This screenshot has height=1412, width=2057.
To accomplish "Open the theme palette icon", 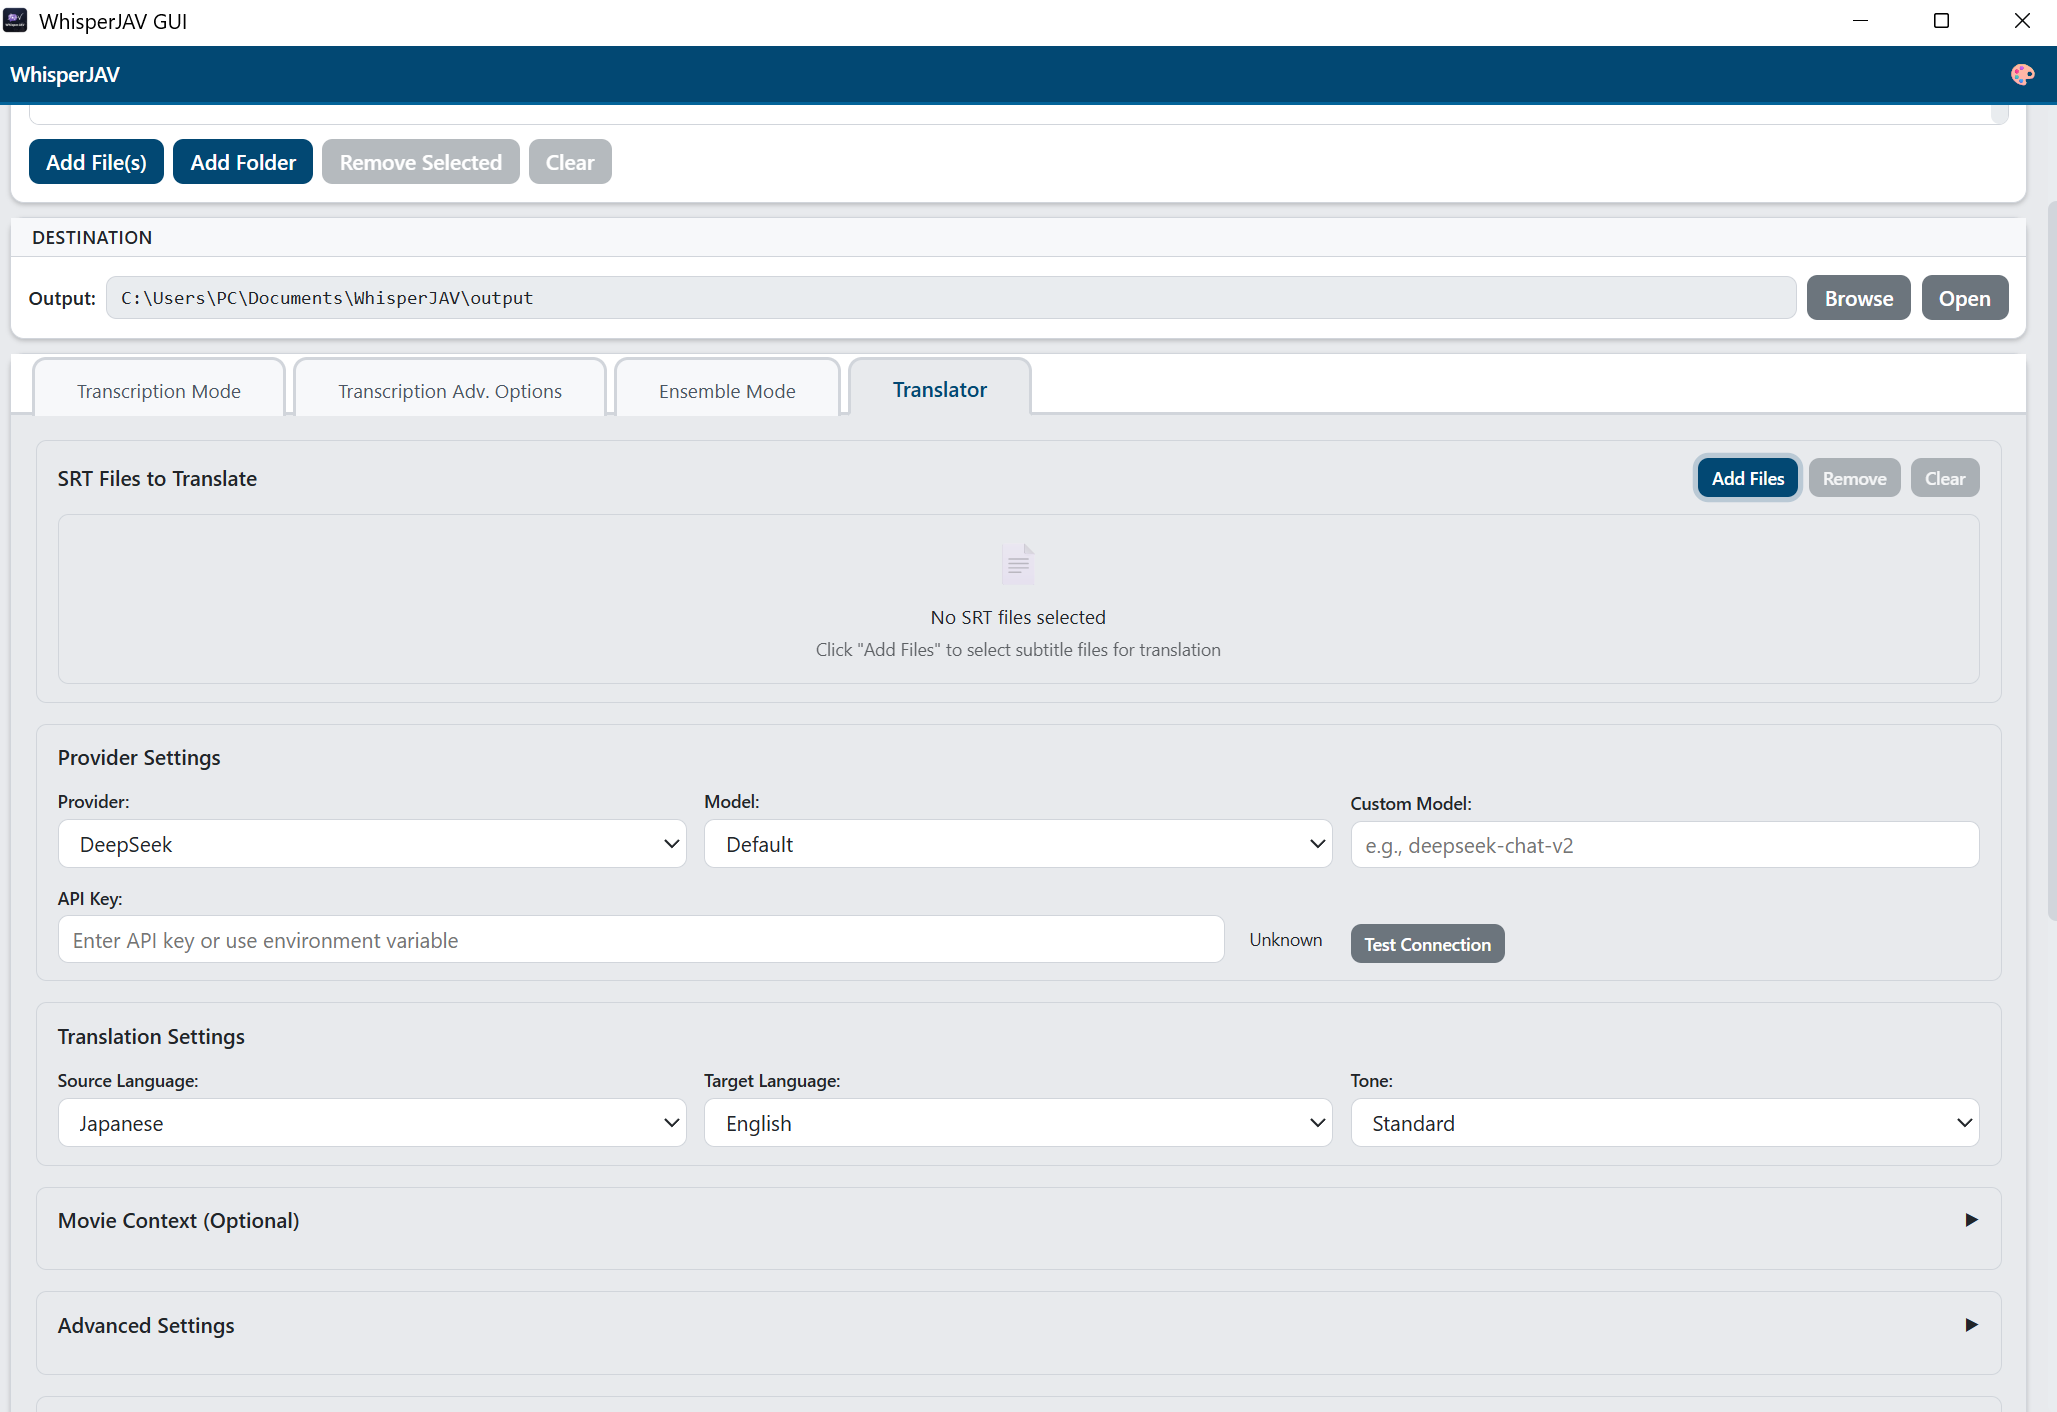I will pos(2022,75).
